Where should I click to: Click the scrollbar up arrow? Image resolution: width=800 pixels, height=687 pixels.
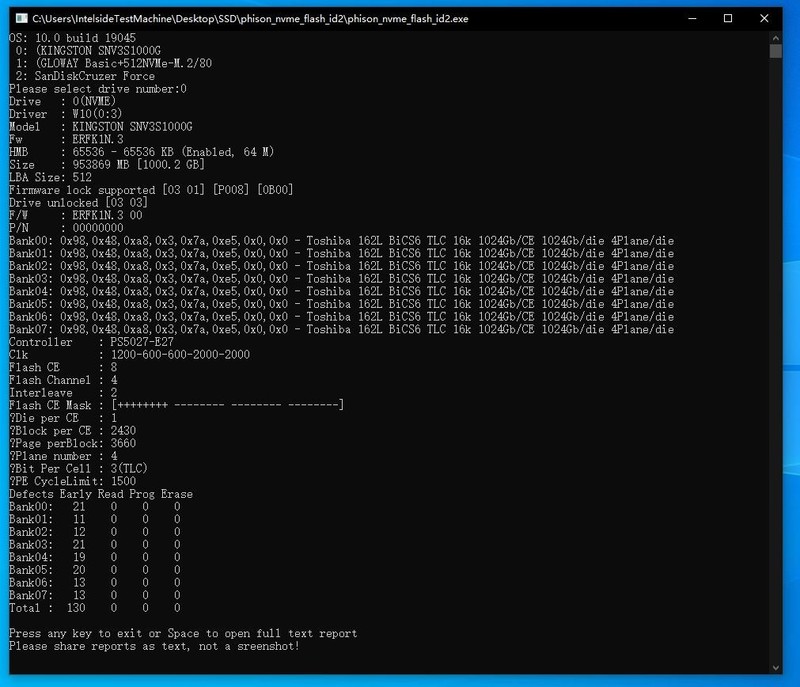point(776,38)
